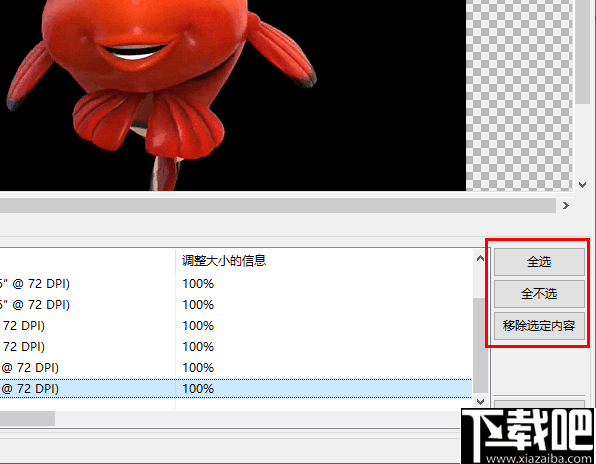The width and height of the screenshot is (596, 464).
Task: Click the list vertical scrollbar thumb
Action: [480, 345]
